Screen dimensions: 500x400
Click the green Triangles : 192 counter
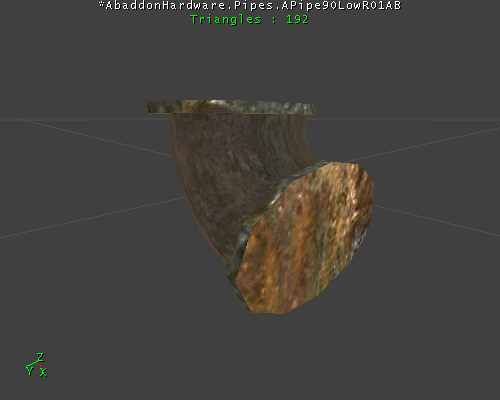point(249,20)
